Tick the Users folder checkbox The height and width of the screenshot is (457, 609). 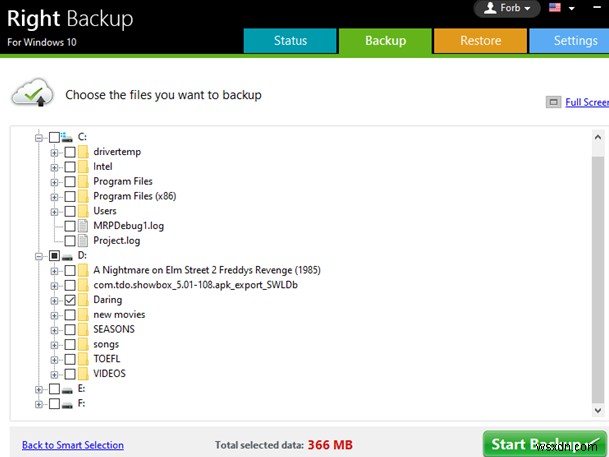click(70, 211)
